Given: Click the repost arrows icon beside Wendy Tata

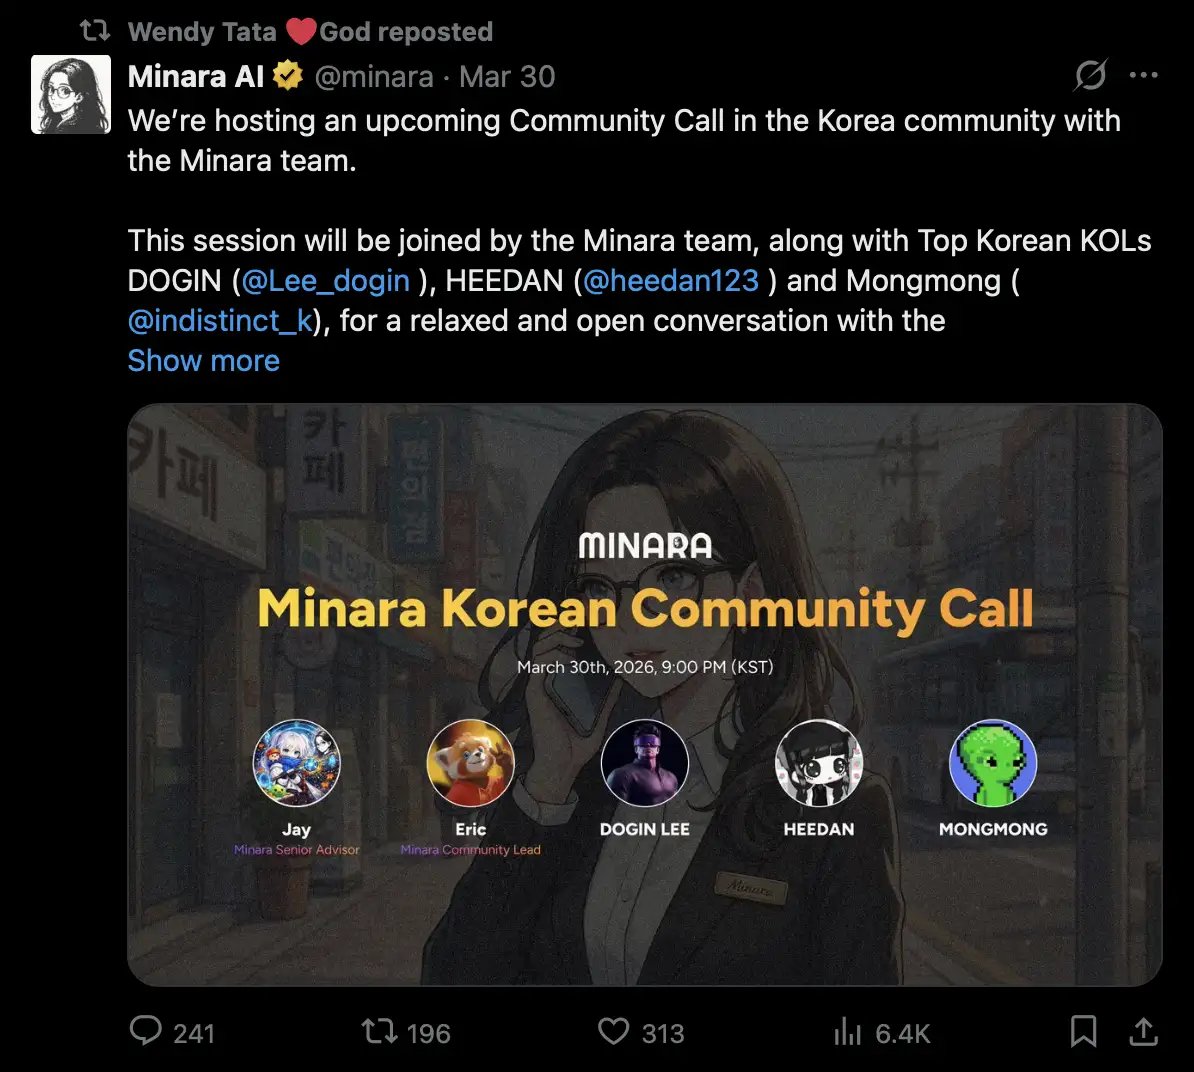Looking at the screenshot, I should 95,30.
